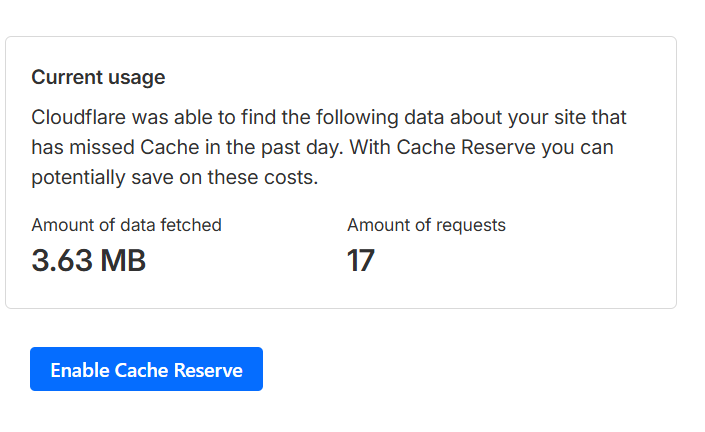The width and height of the screenshot is (705, 432).
Task: Click the 17 requests count value
Action: (x=360, y=261)
